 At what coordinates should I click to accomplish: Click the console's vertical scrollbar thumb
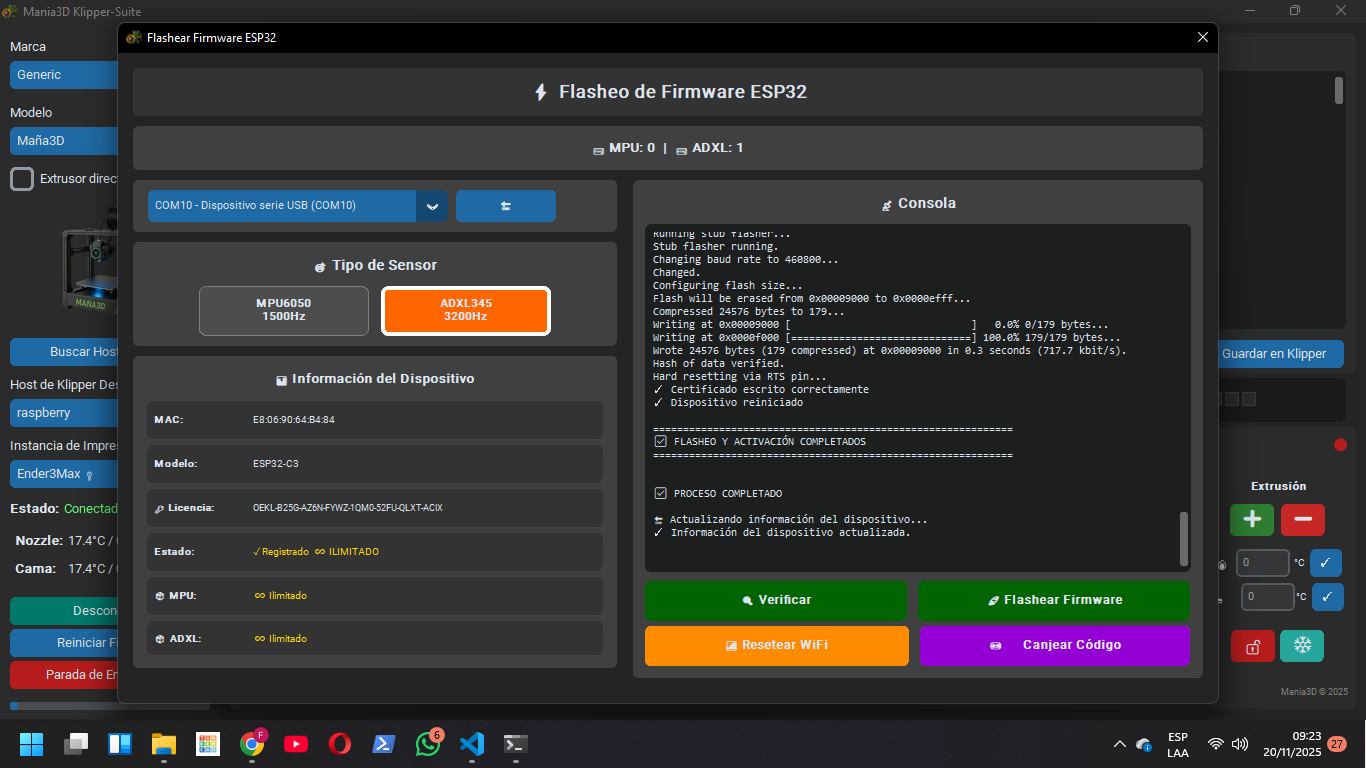(x=1184, y=538)
